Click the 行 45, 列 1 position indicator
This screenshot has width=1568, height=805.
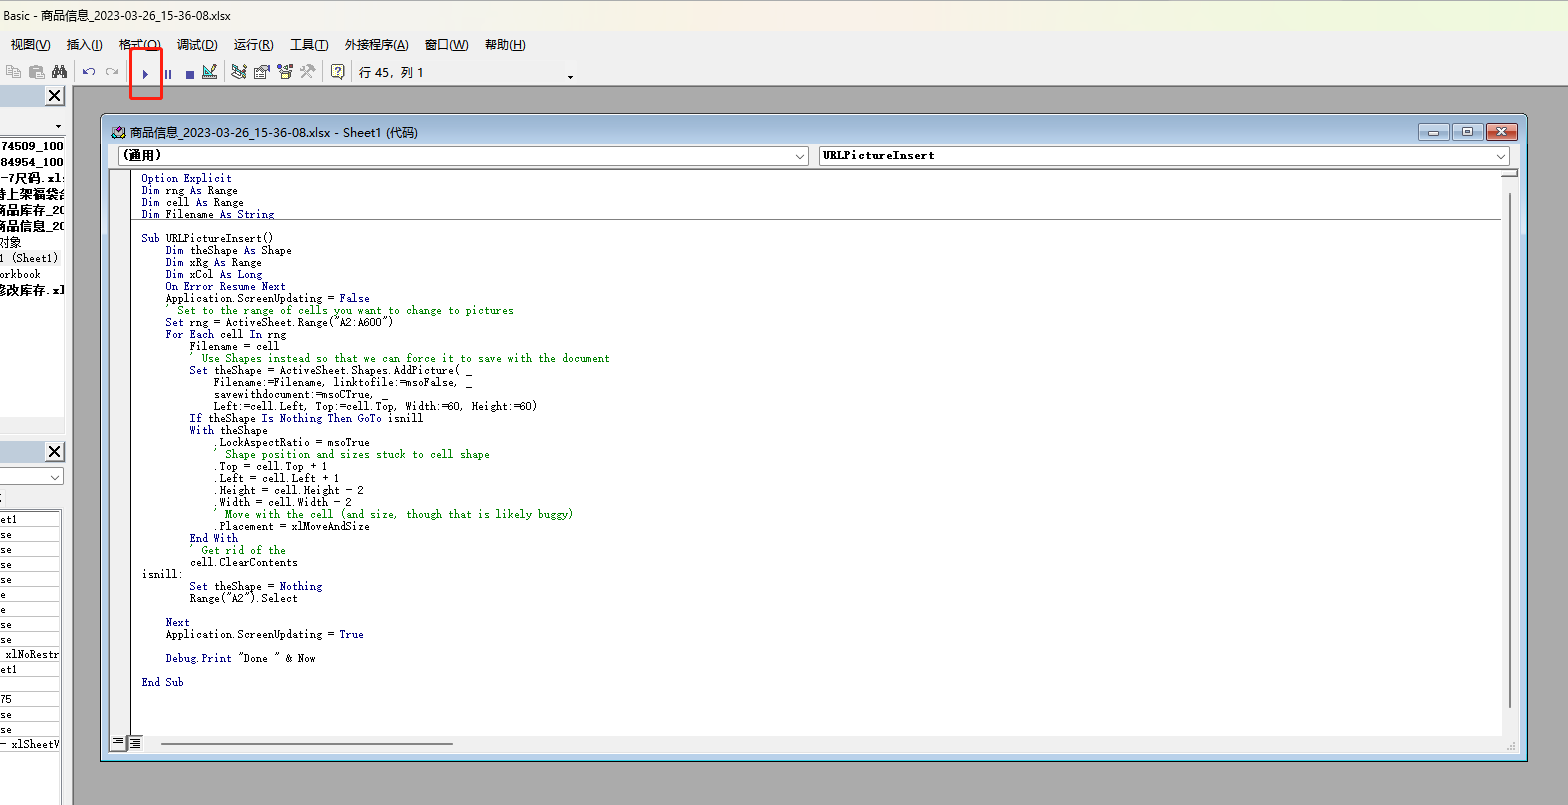[x=391, y=73]
